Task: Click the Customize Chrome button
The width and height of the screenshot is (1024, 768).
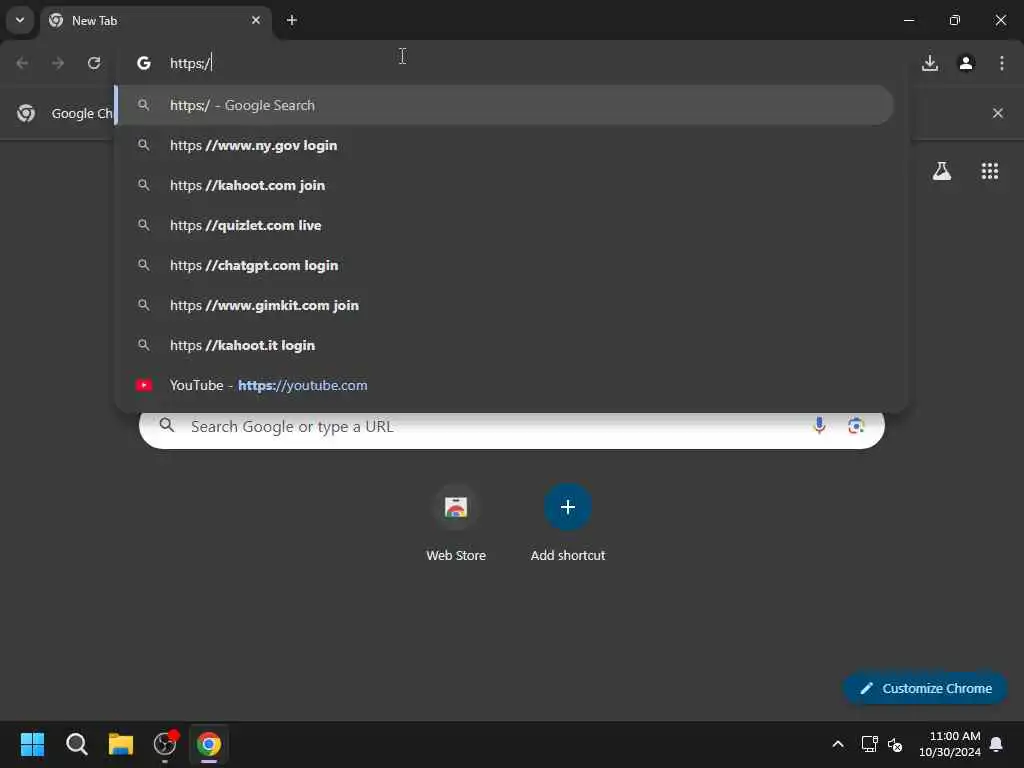Action: [x=925, y=688]
